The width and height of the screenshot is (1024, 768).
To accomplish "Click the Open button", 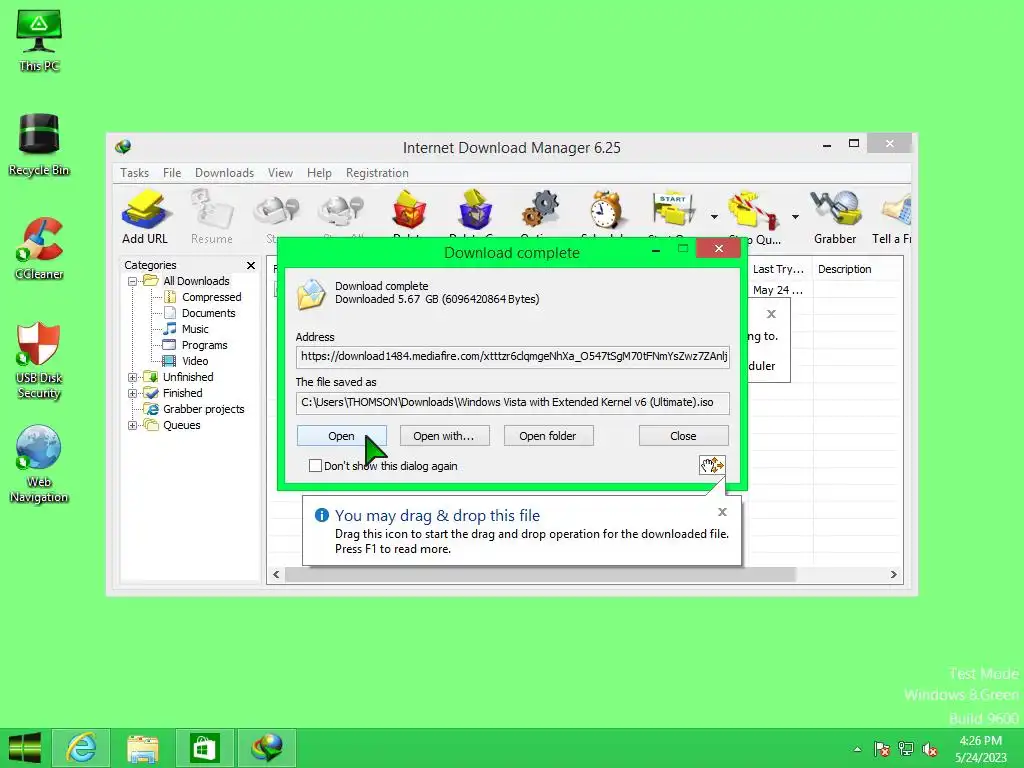I will pyautogui.click(x=342, y=436).
